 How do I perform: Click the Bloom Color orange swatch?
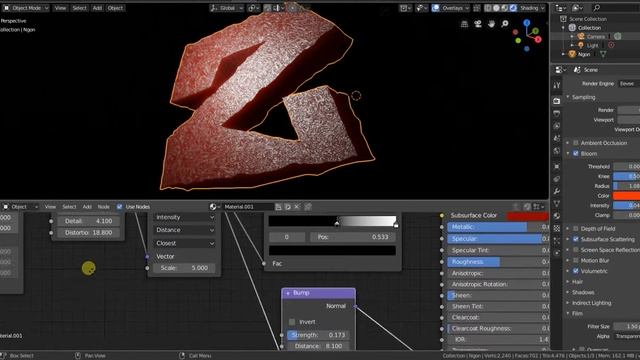627,196
